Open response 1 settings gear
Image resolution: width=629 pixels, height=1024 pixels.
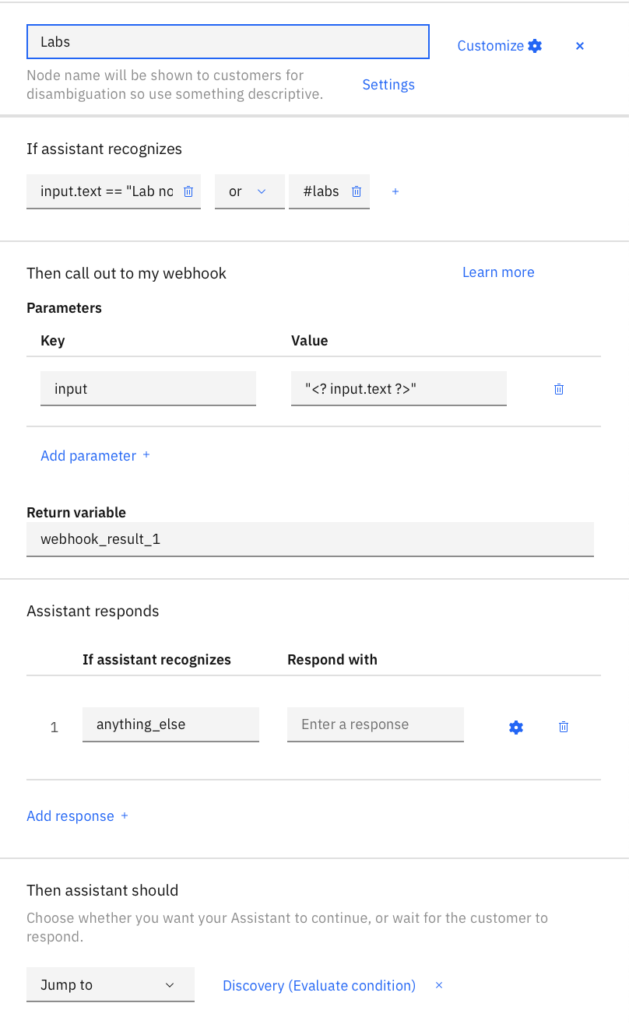coord(516,727)
